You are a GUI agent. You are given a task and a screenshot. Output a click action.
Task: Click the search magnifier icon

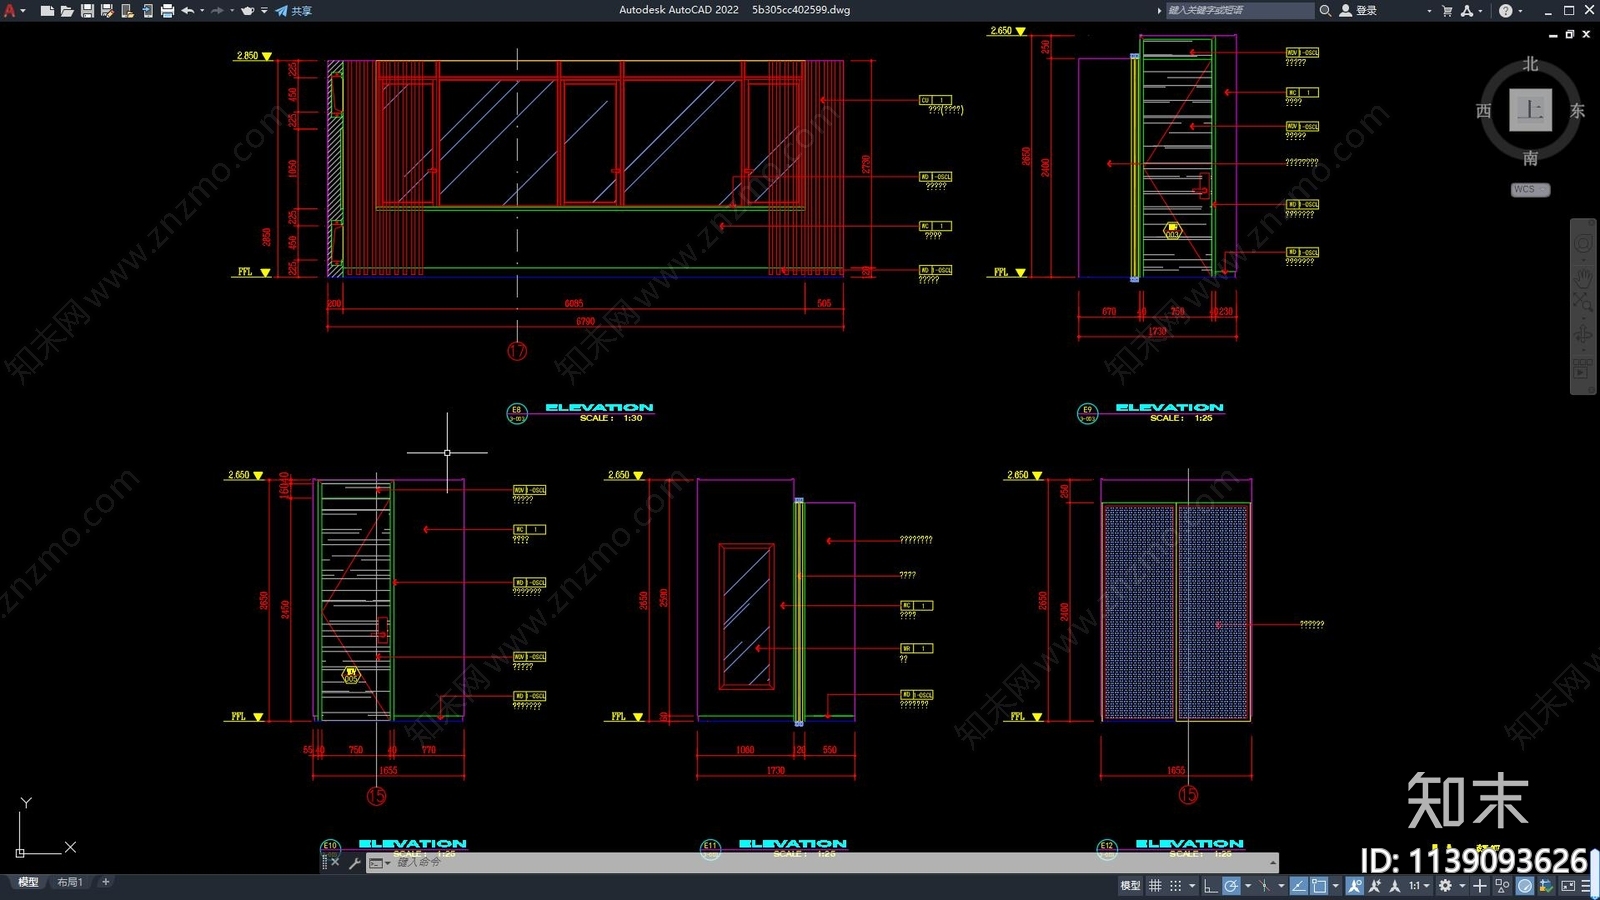pyautogui.click(x=1325, y=10)
